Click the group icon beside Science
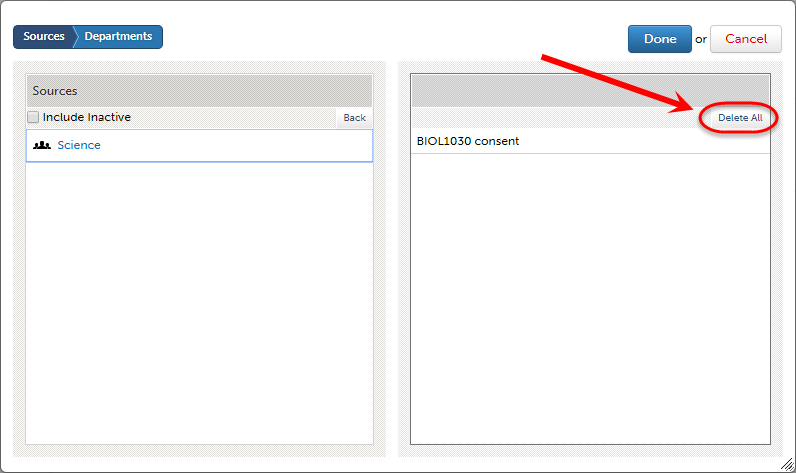Image resolution: width=796 pixels, height=473 pixels. [x=42, y=146]
